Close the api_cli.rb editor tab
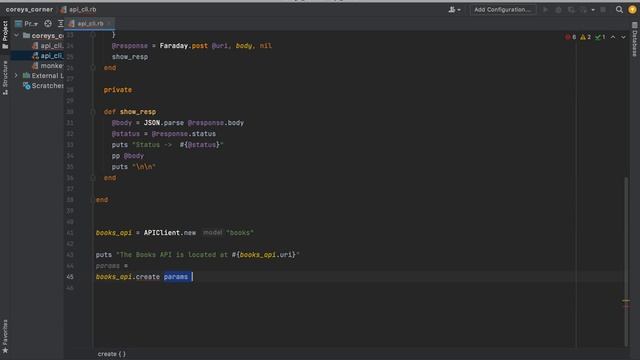The width and height of the screenshot is (640, 360). point(109,24)
